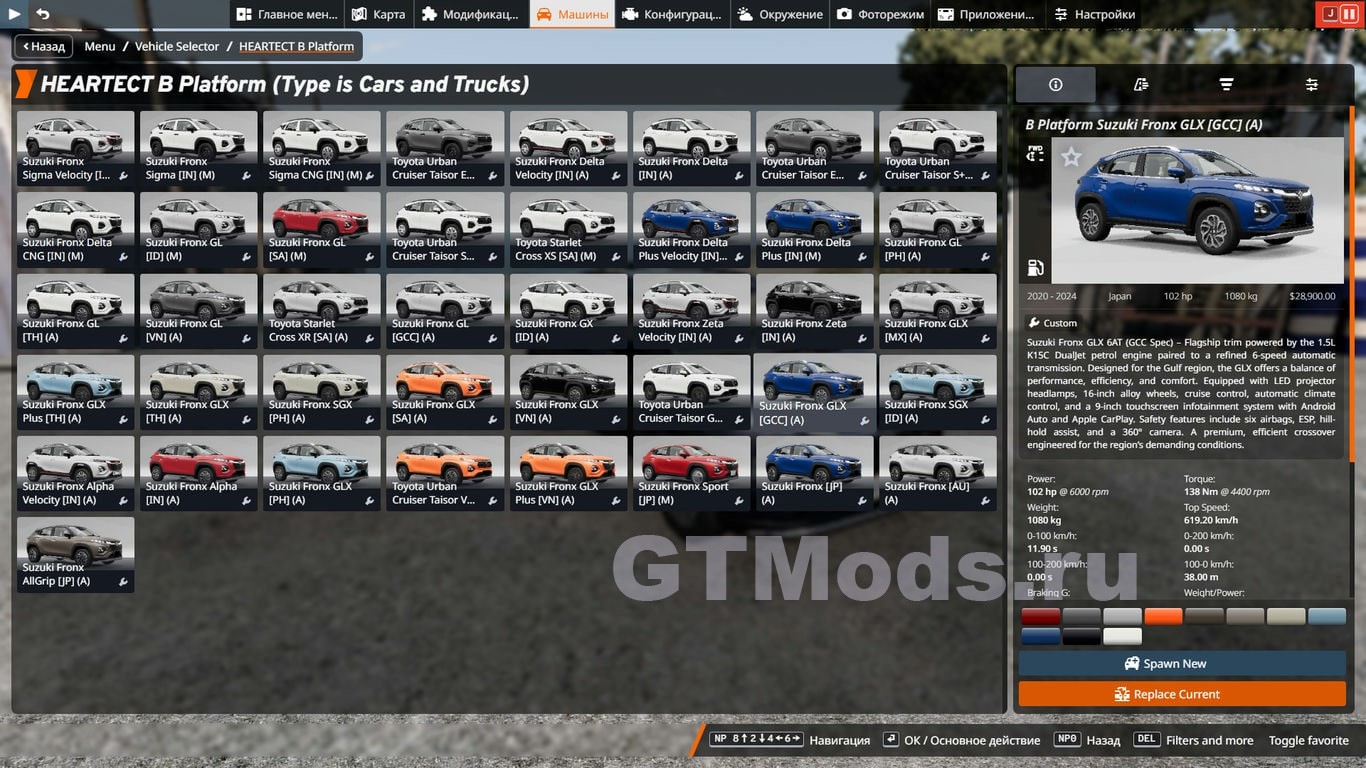Image resolution: width=1366 pixels, height=768 pixels.
Task: Open the Настройки menu
Action: click(1094, 14)
